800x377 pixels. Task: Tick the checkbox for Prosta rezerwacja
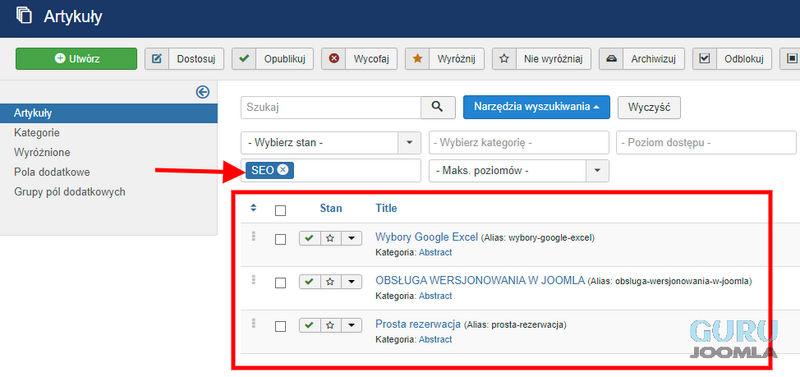281,326
